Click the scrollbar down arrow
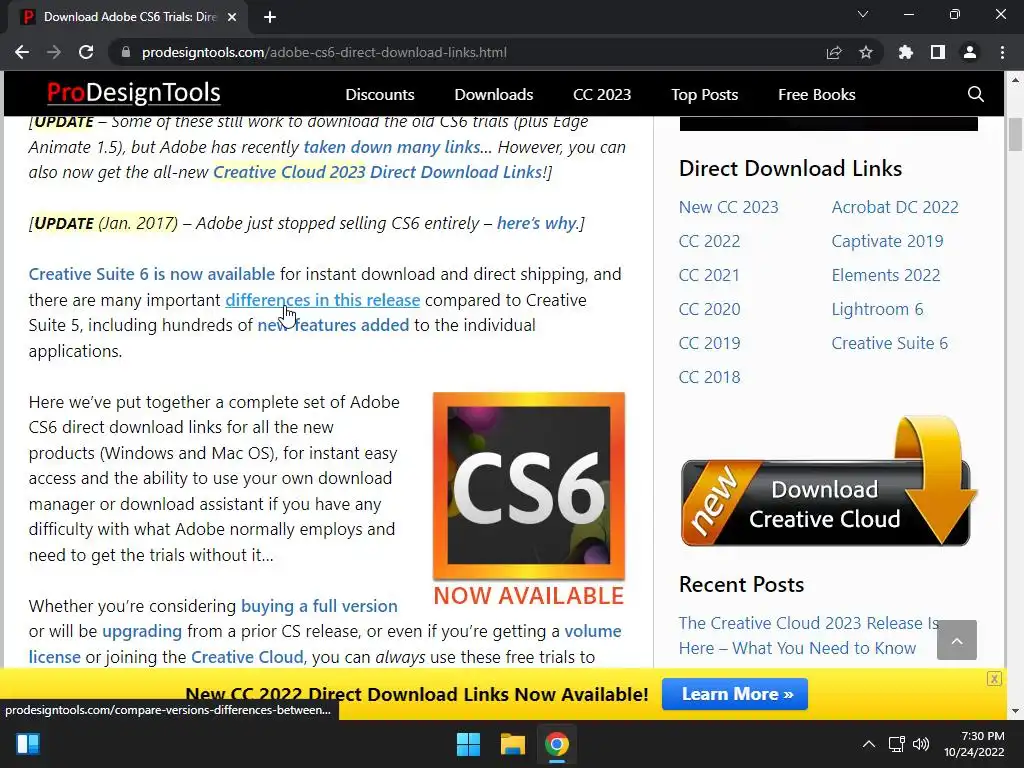Screen dimensions: 1024x768 pyautogui.click(x=1015, y=711)
